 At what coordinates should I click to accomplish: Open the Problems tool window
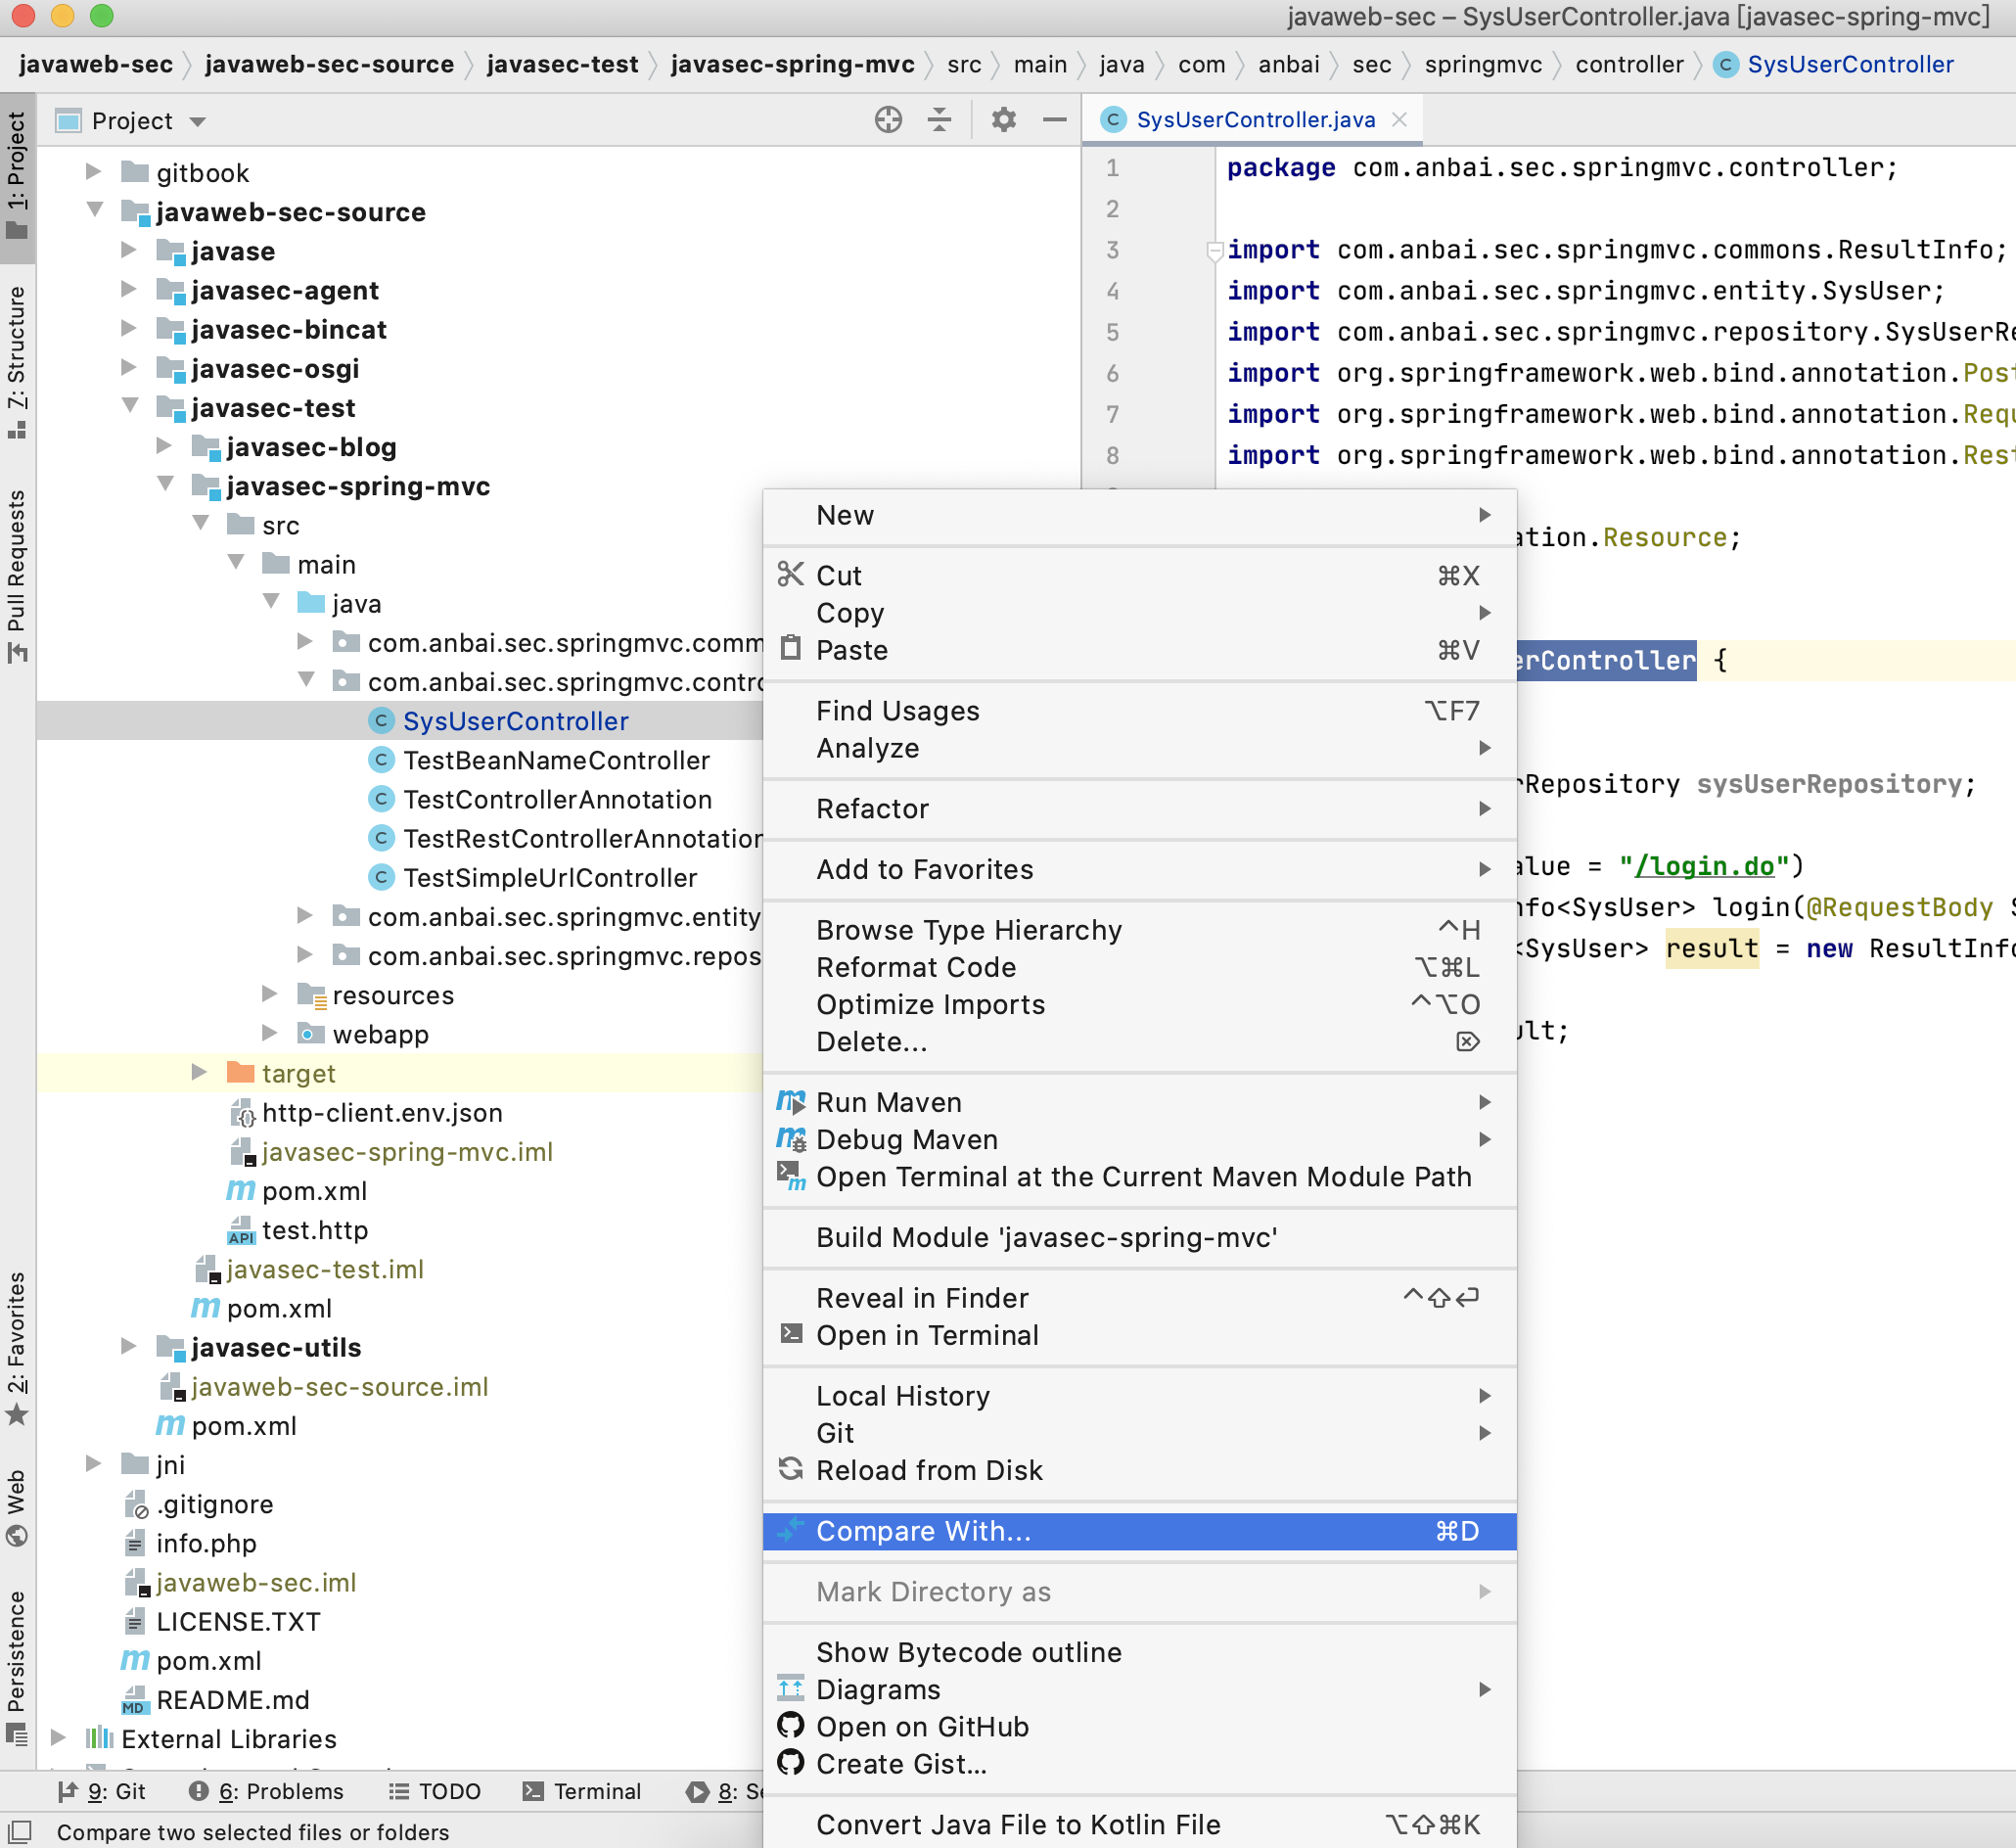point(266,1791)
